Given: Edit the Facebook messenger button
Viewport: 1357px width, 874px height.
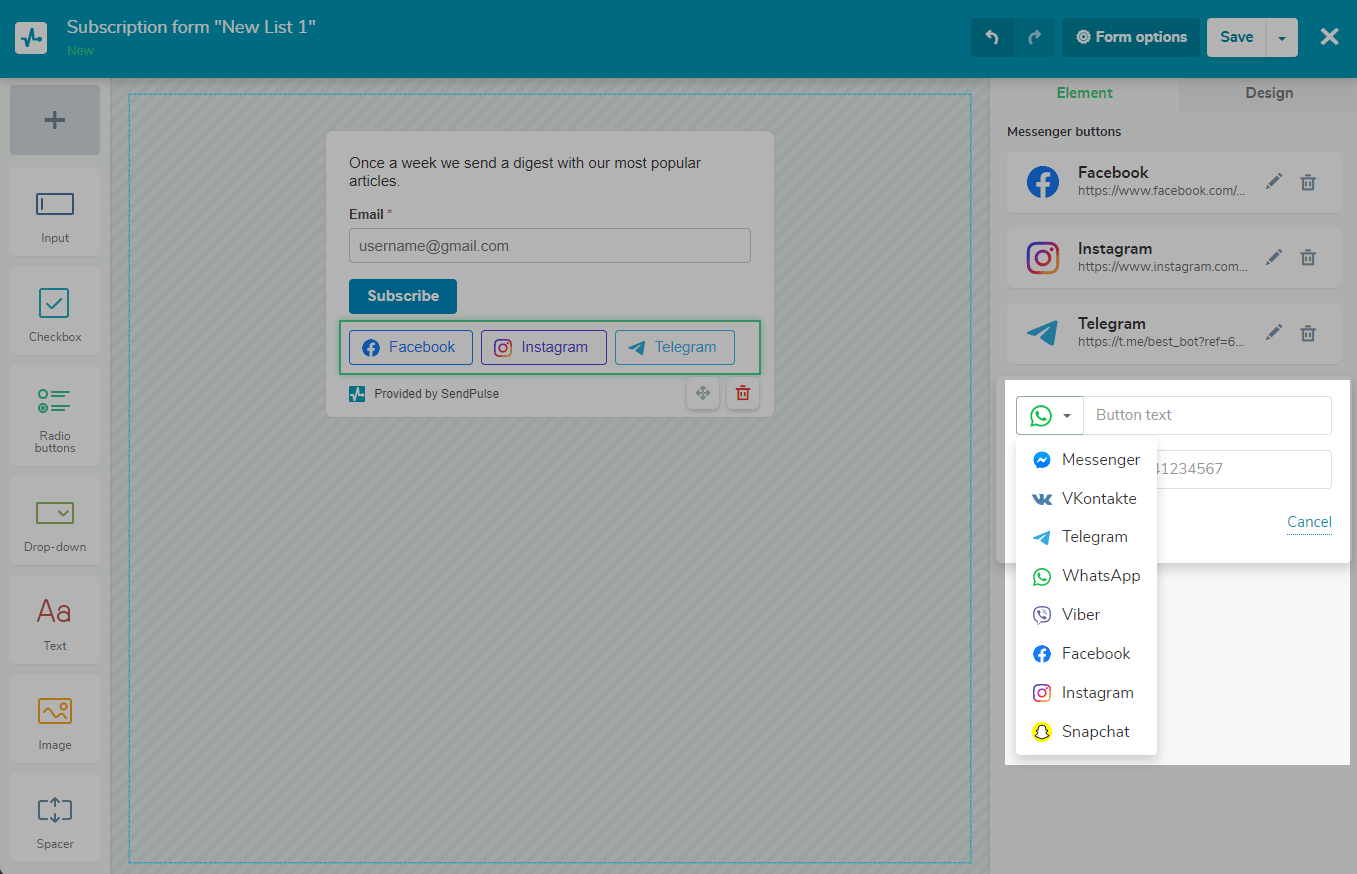Looking at the screenshot, I should point(1273,182).
